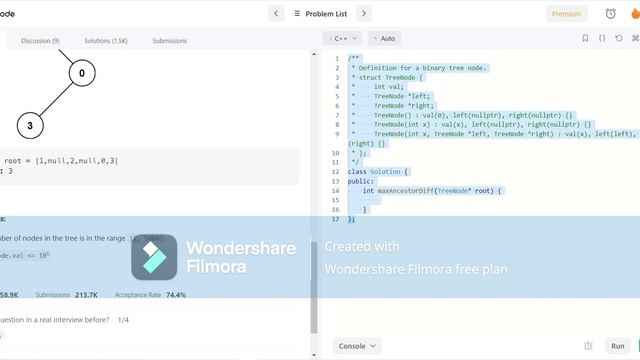Reset code with the revert arrow icon
Screen dimensions: 640x360
(619, 38)
